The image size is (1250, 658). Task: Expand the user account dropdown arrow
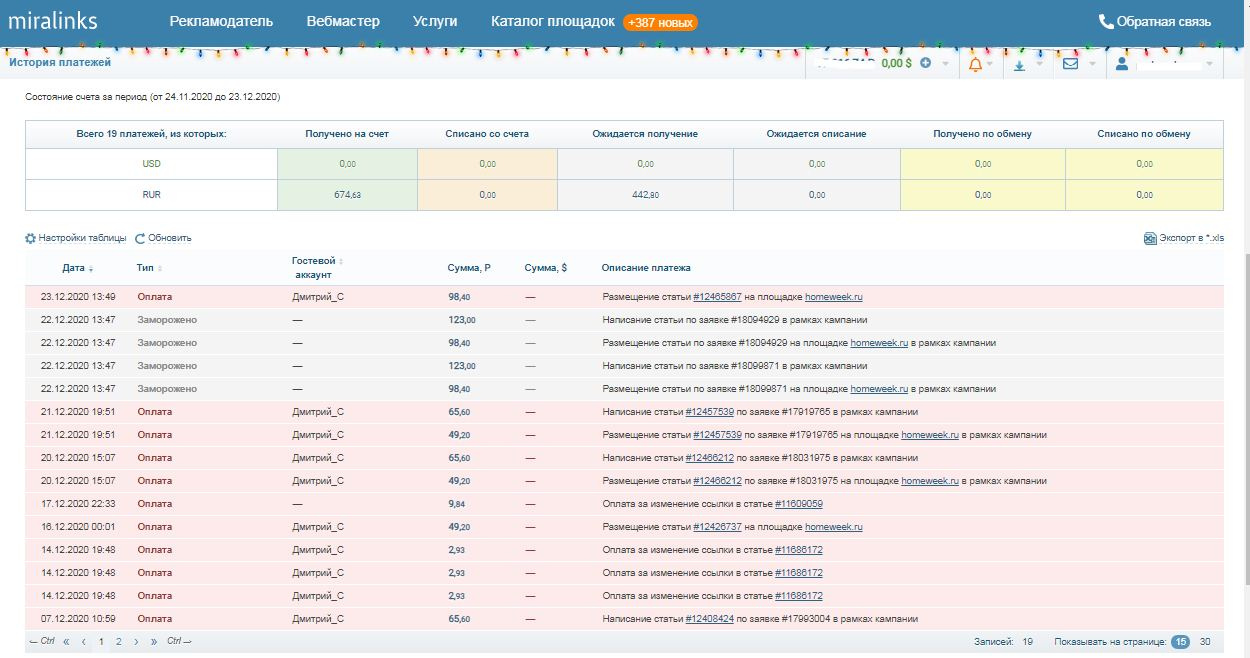tap(1210, 64)
